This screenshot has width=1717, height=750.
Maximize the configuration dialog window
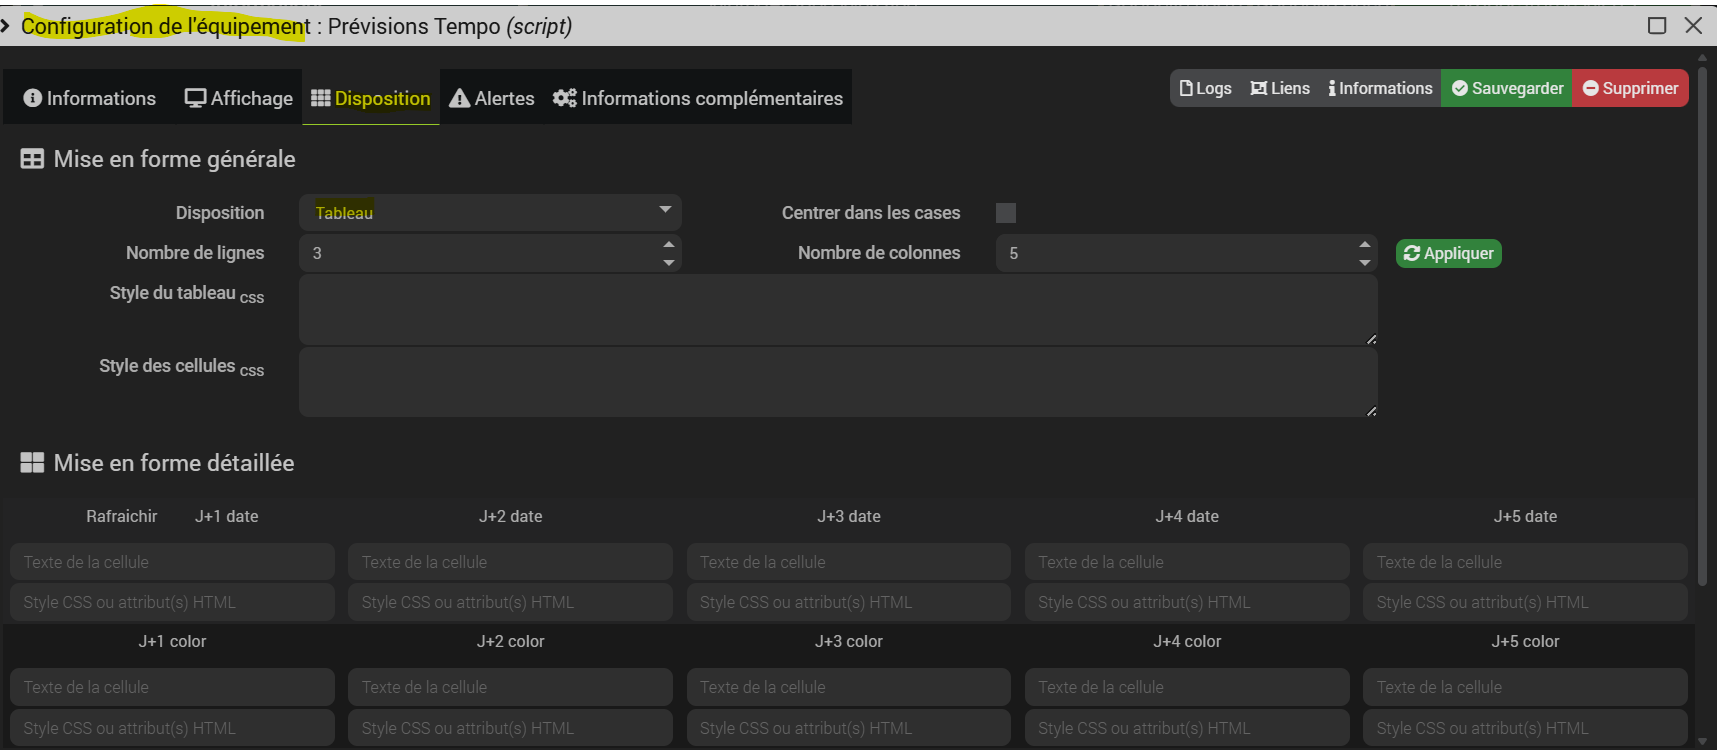(1657, 25)
